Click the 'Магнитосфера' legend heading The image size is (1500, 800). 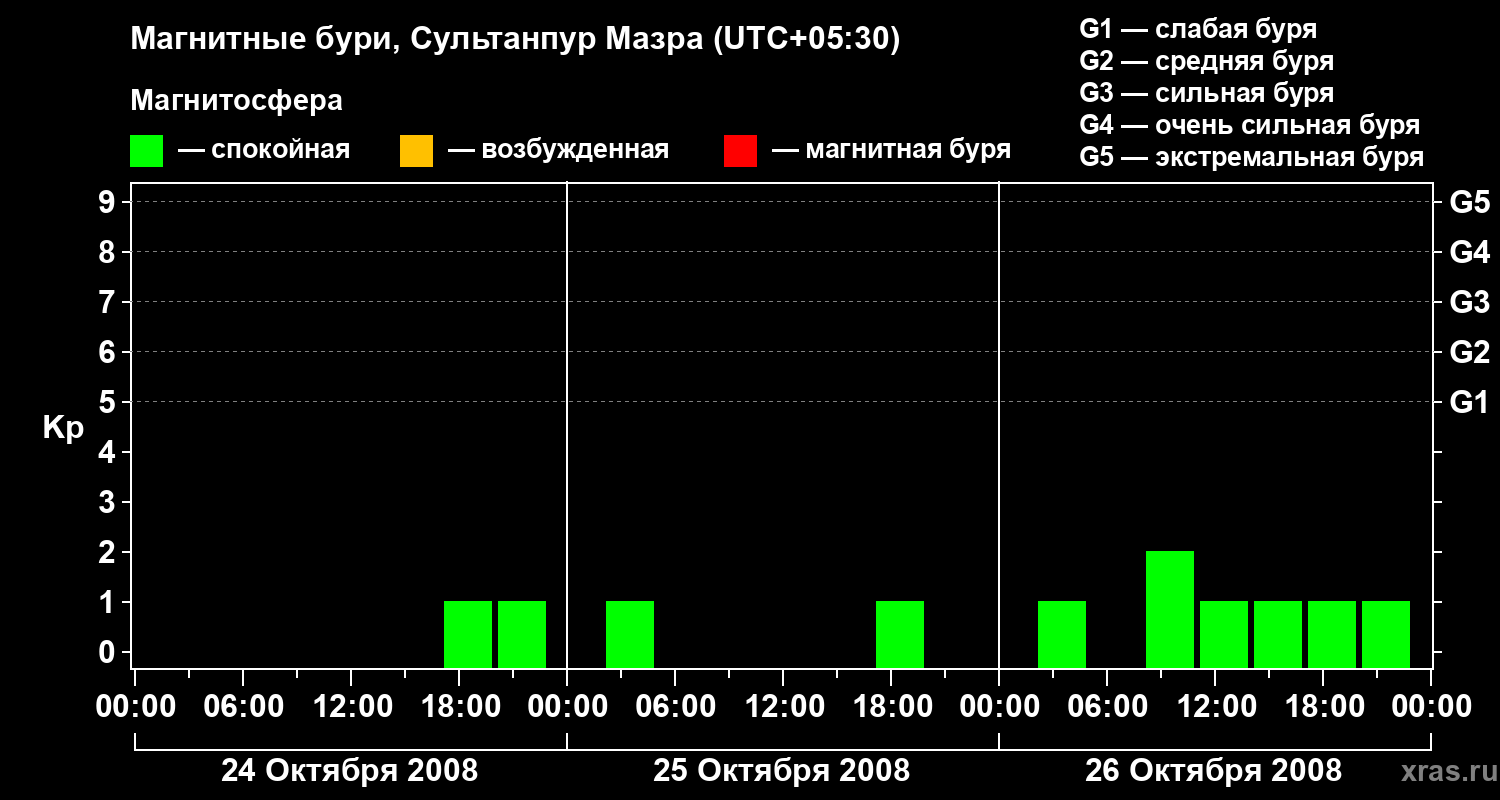(236, 101)
